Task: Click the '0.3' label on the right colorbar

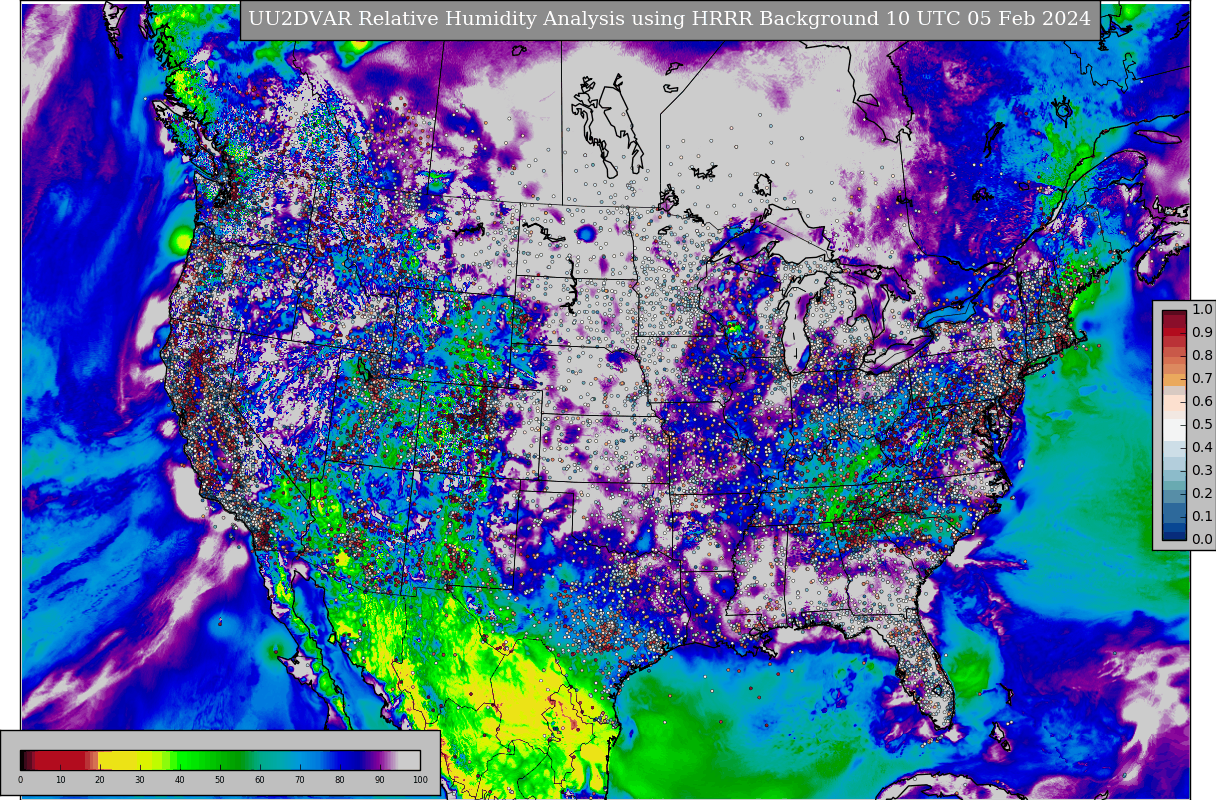Action: 1202,470
